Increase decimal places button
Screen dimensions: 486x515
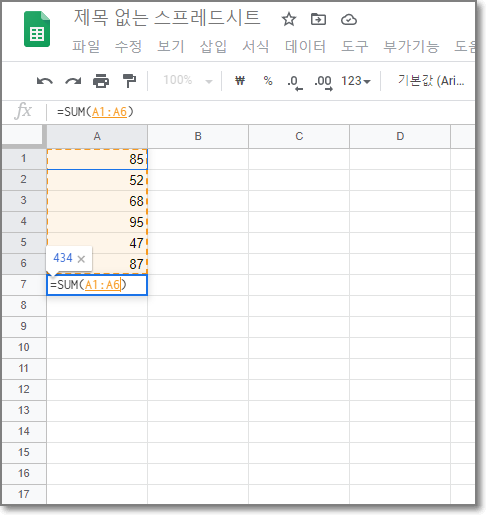323,82
